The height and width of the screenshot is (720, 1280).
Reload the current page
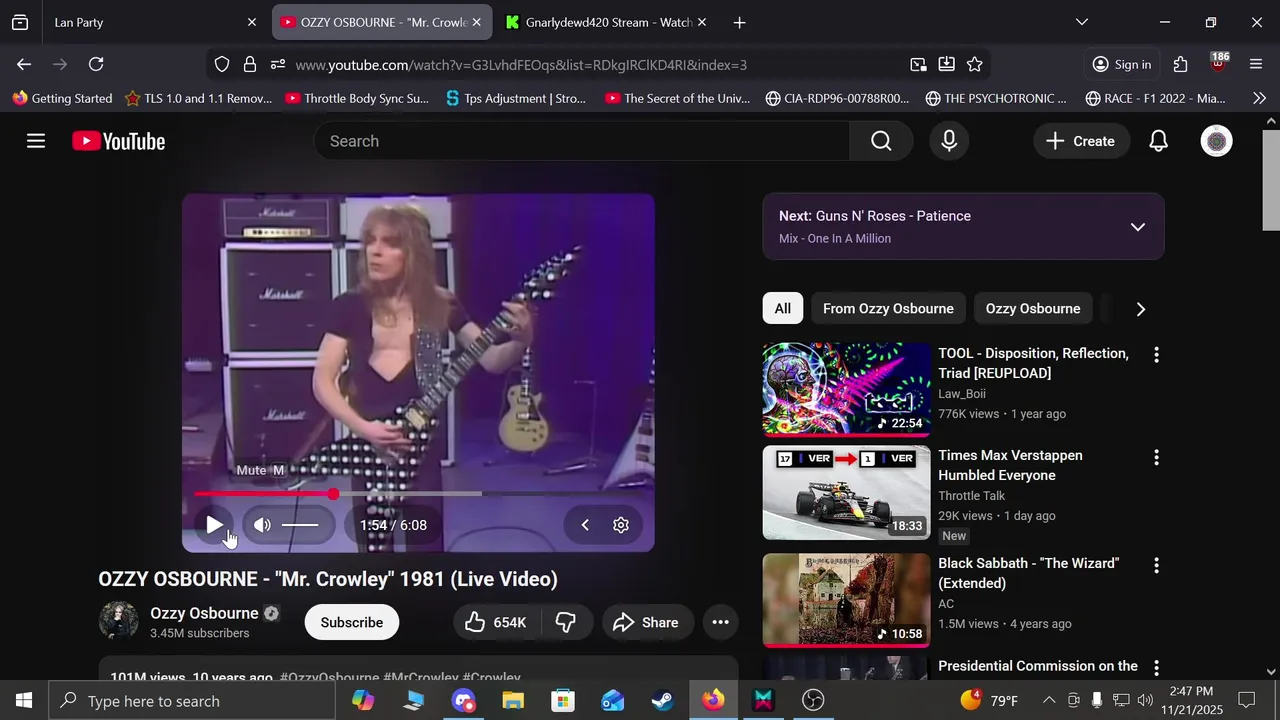[96, 64]
